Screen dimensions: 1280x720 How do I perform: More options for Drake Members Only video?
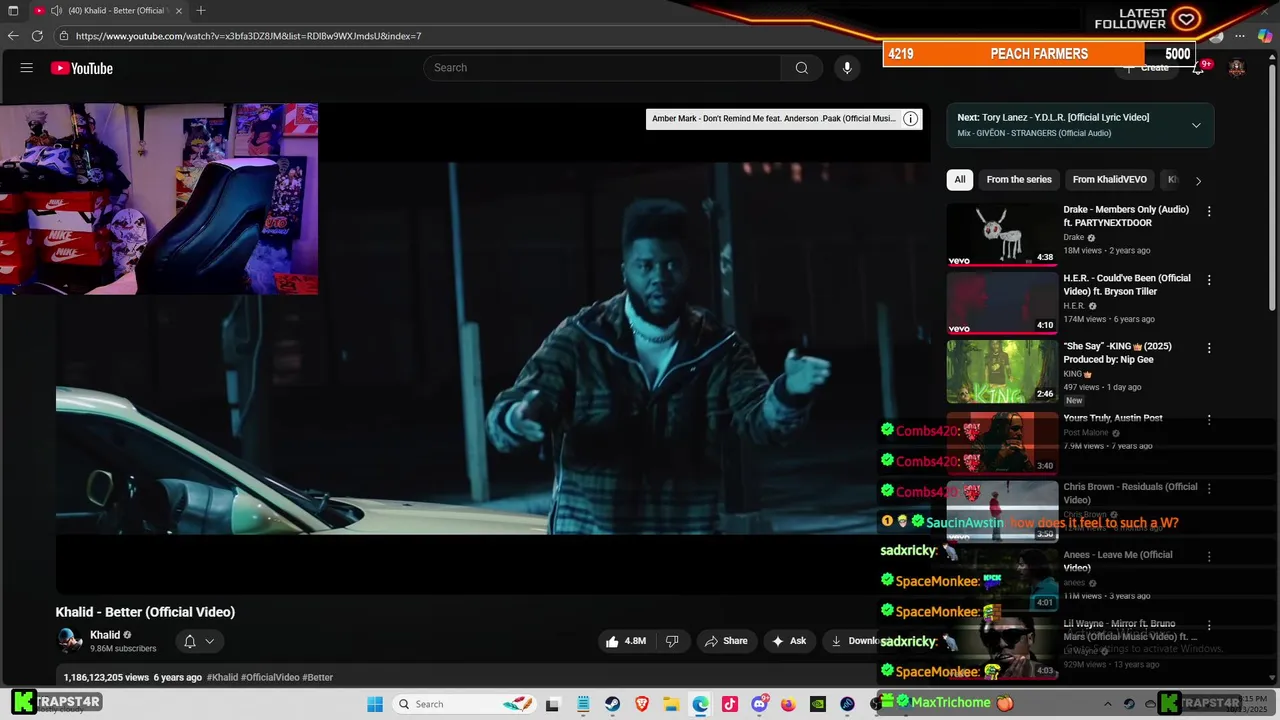[x=1209, y=211]
